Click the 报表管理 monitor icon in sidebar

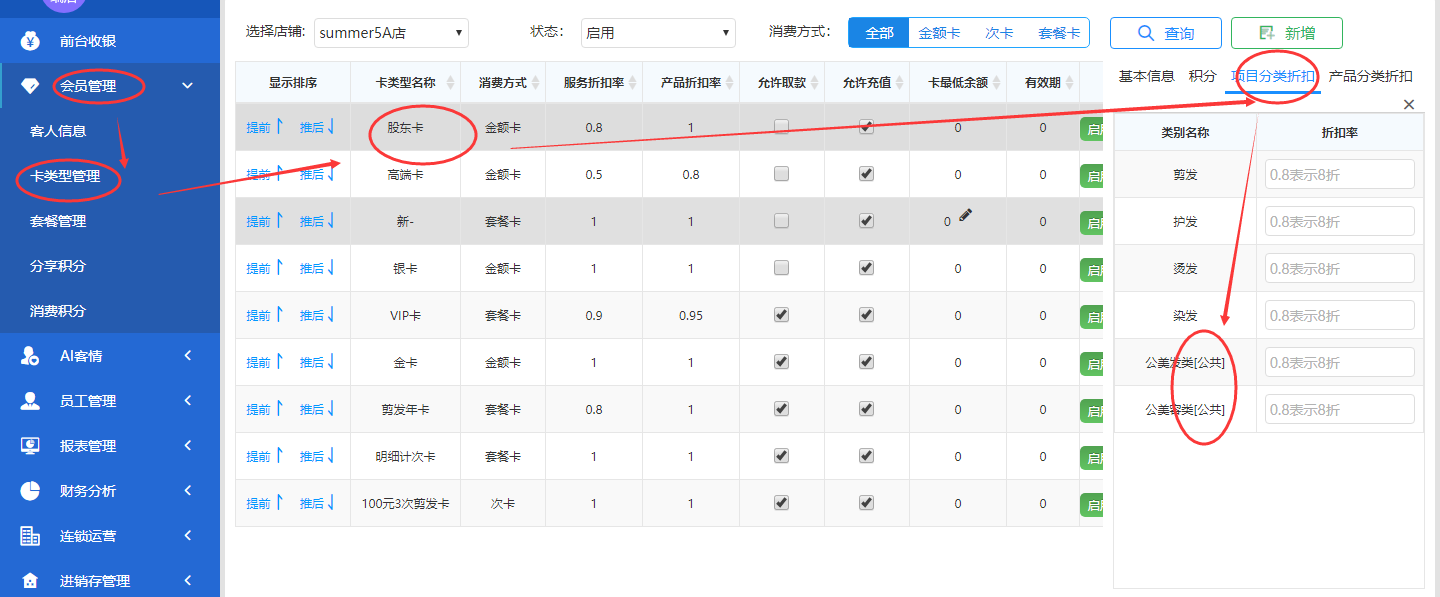tap(30, 446)
